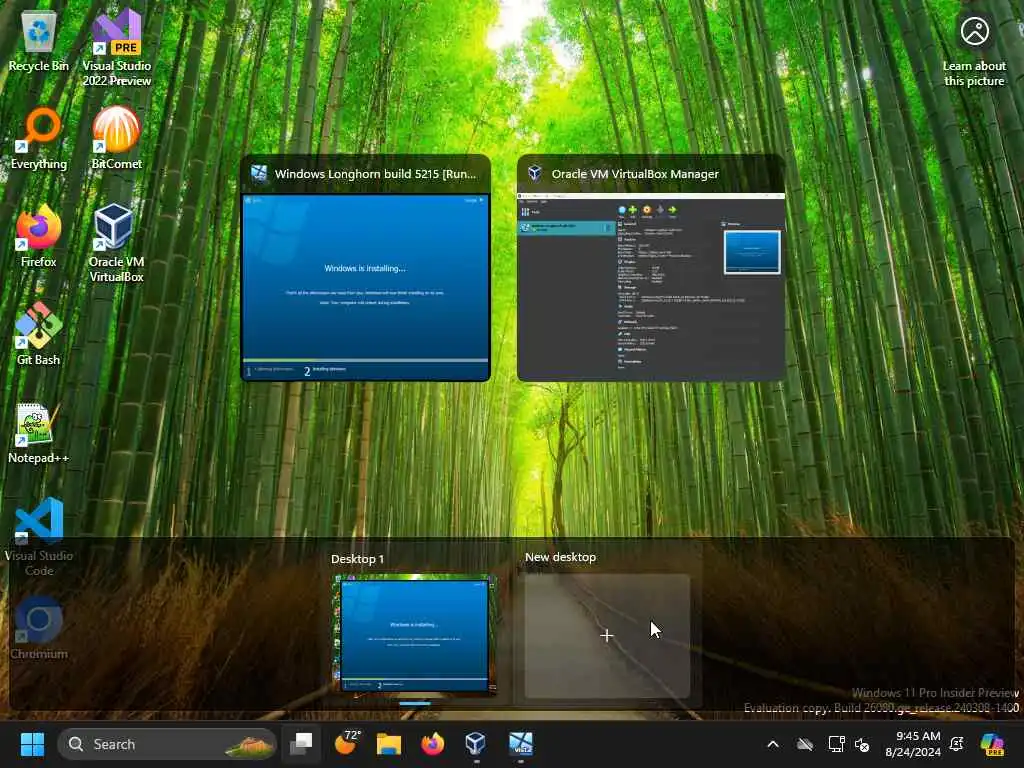Open the weather widget showing 72°

[x=347, y=743]
